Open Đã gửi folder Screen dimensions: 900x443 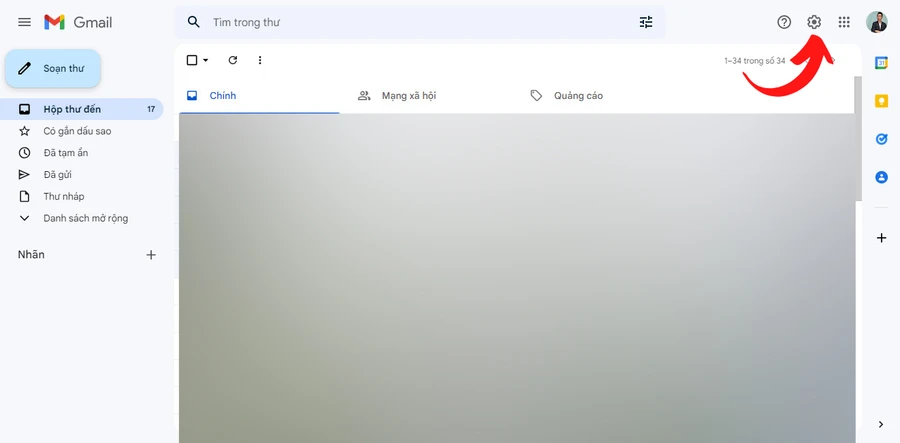(82, 174)
